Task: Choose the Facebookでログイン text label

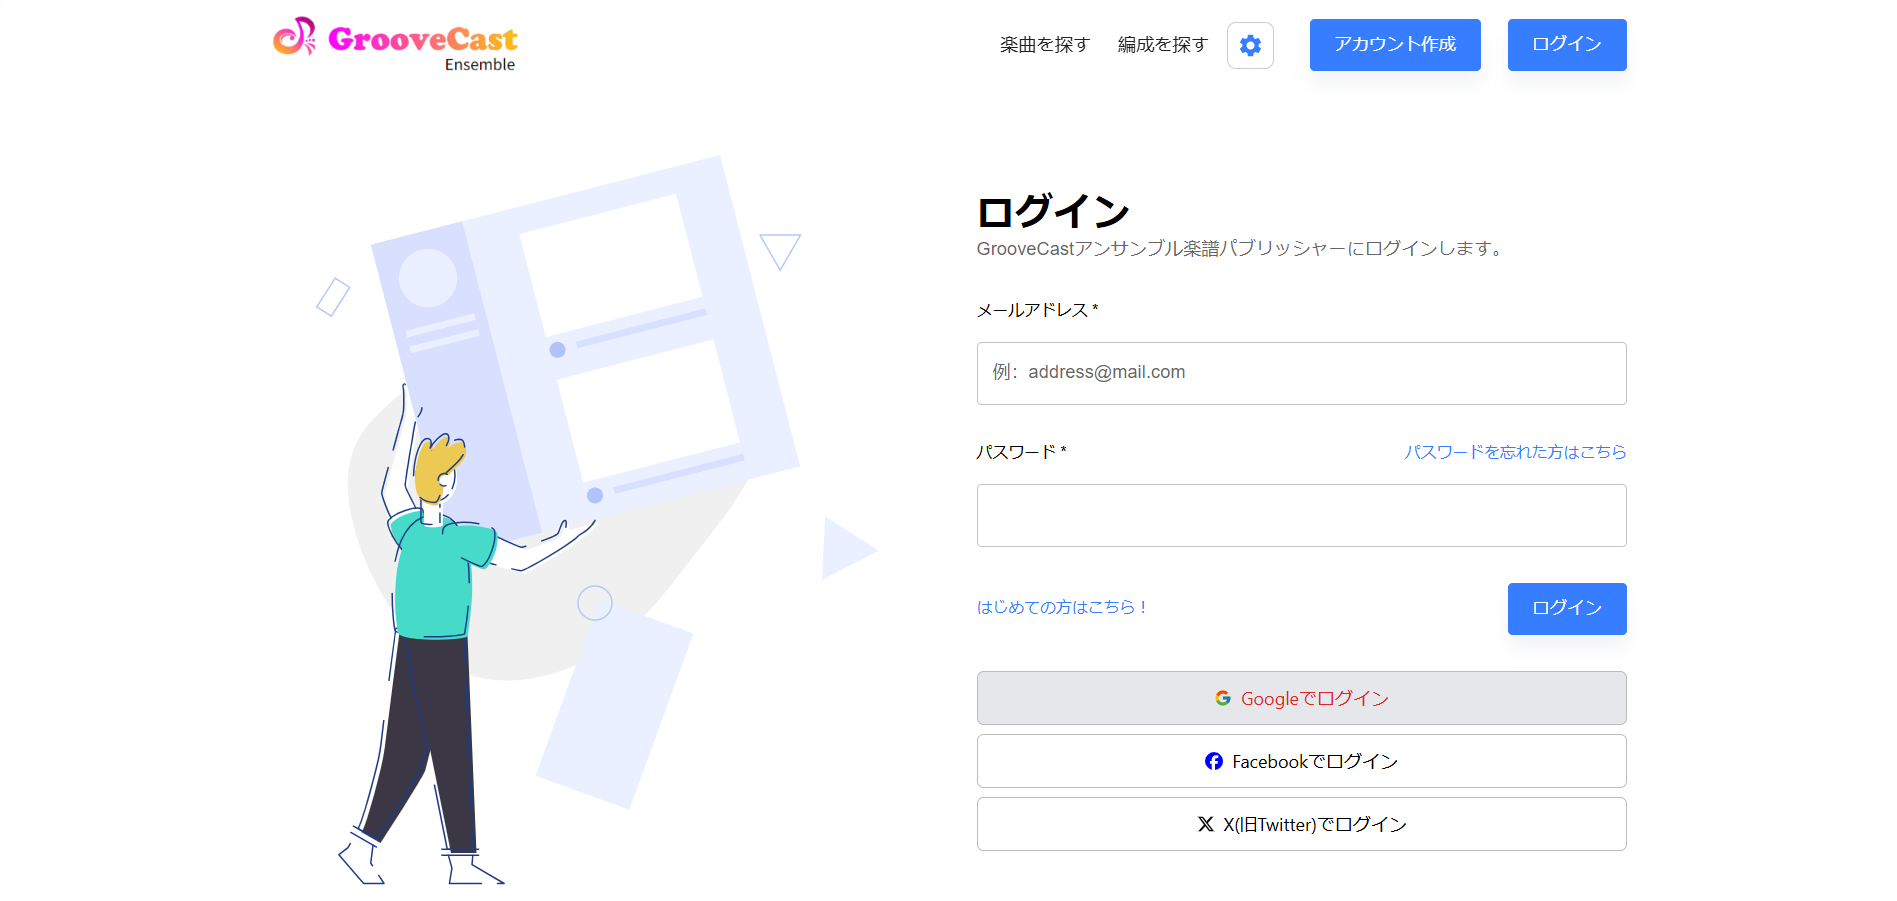Action: tap(1314, 762)
